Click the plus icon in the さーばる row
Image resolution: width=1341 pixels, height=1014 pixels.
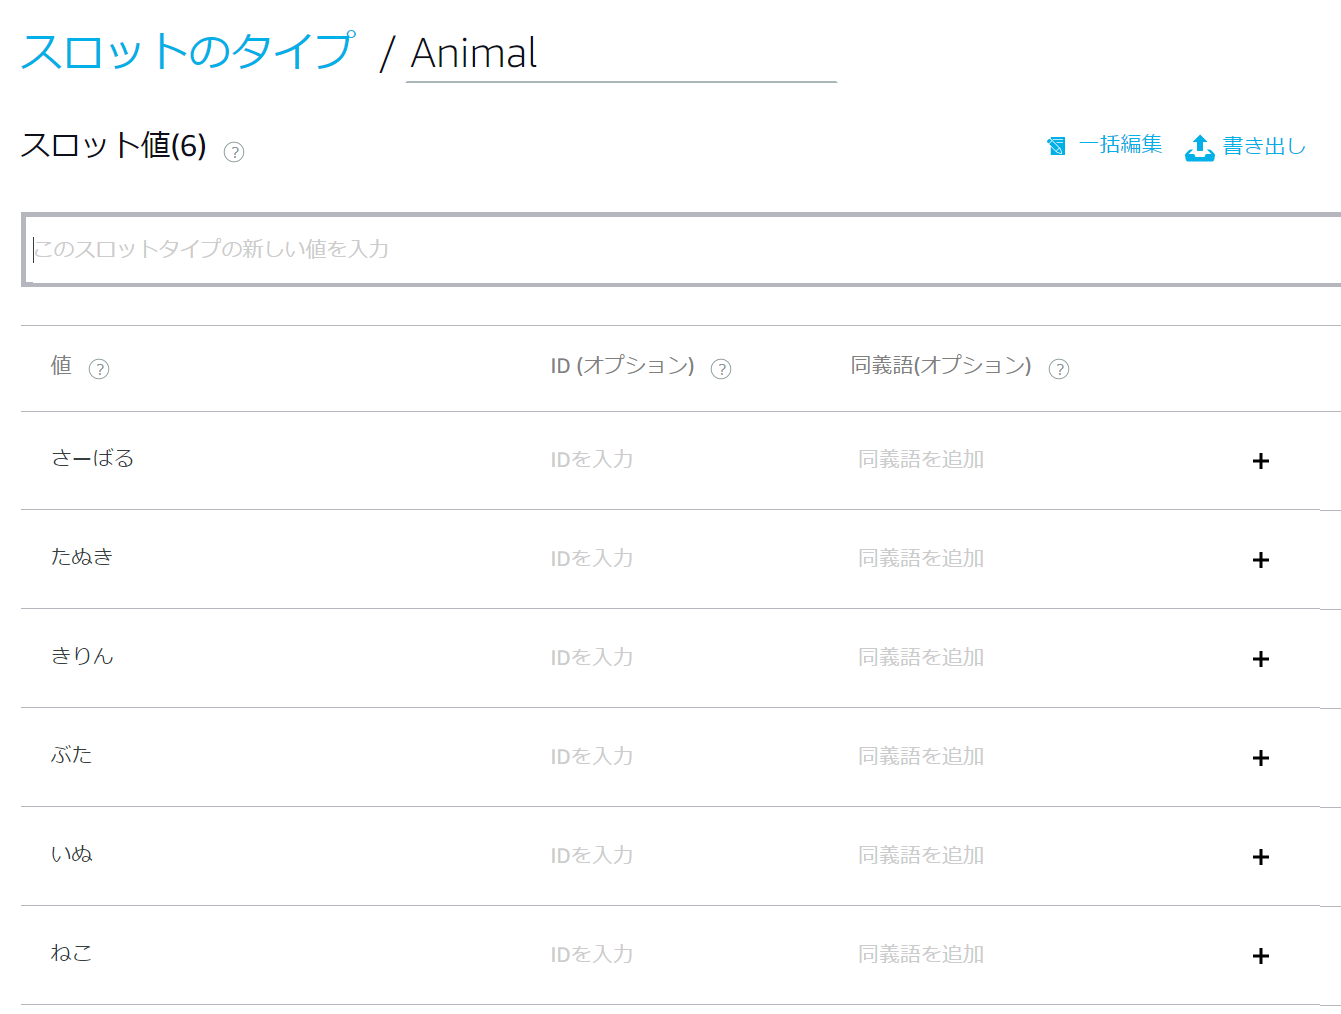[x=1261, y=461]
